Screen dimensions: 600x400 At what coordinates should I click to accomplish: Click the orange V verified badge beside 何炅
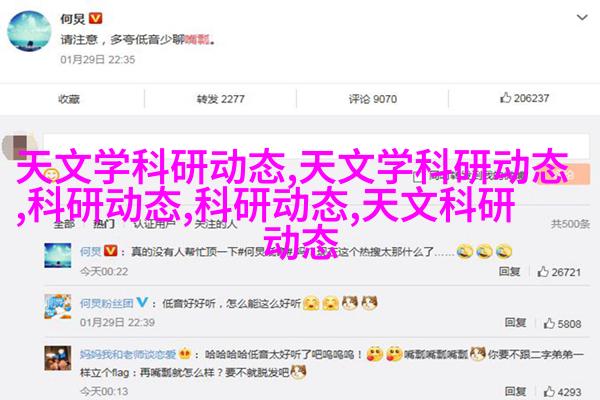96,18
